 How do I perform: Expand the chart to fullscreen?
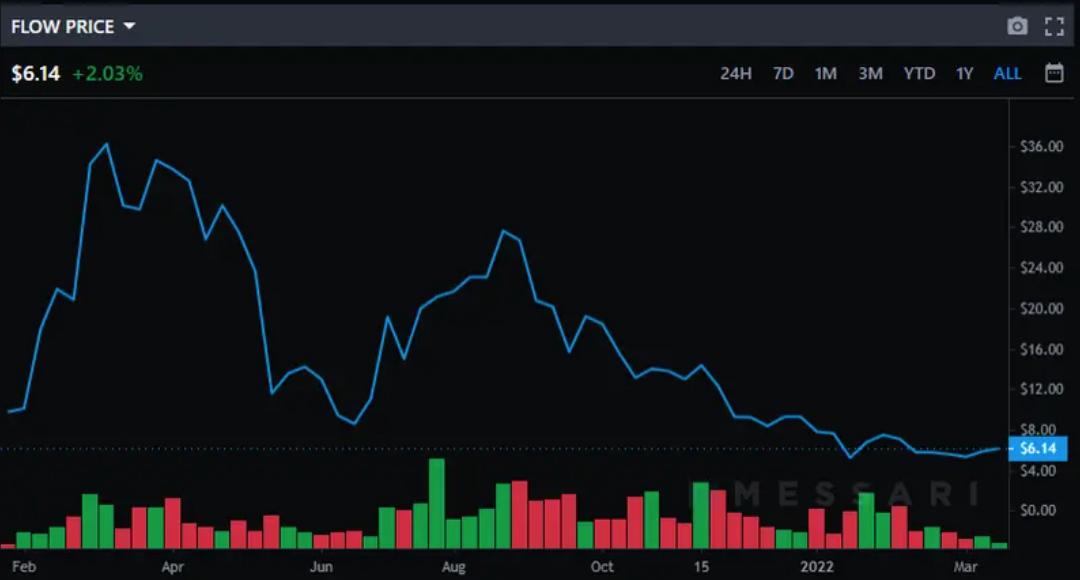click(x=1054, y=27)
